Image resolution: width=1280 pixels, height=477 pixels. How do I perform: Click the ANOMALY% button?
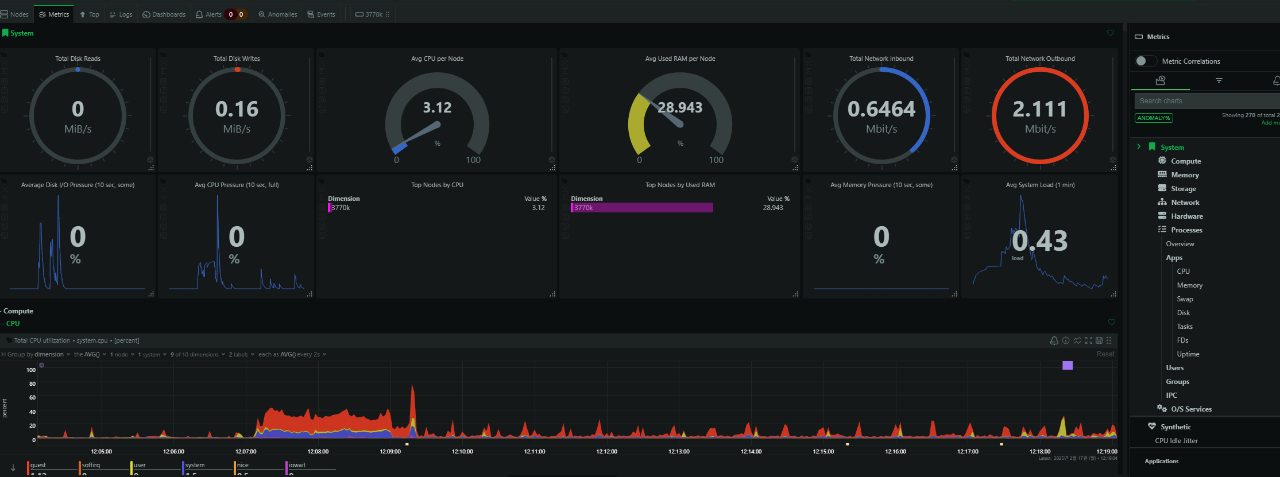point(1154,118)
